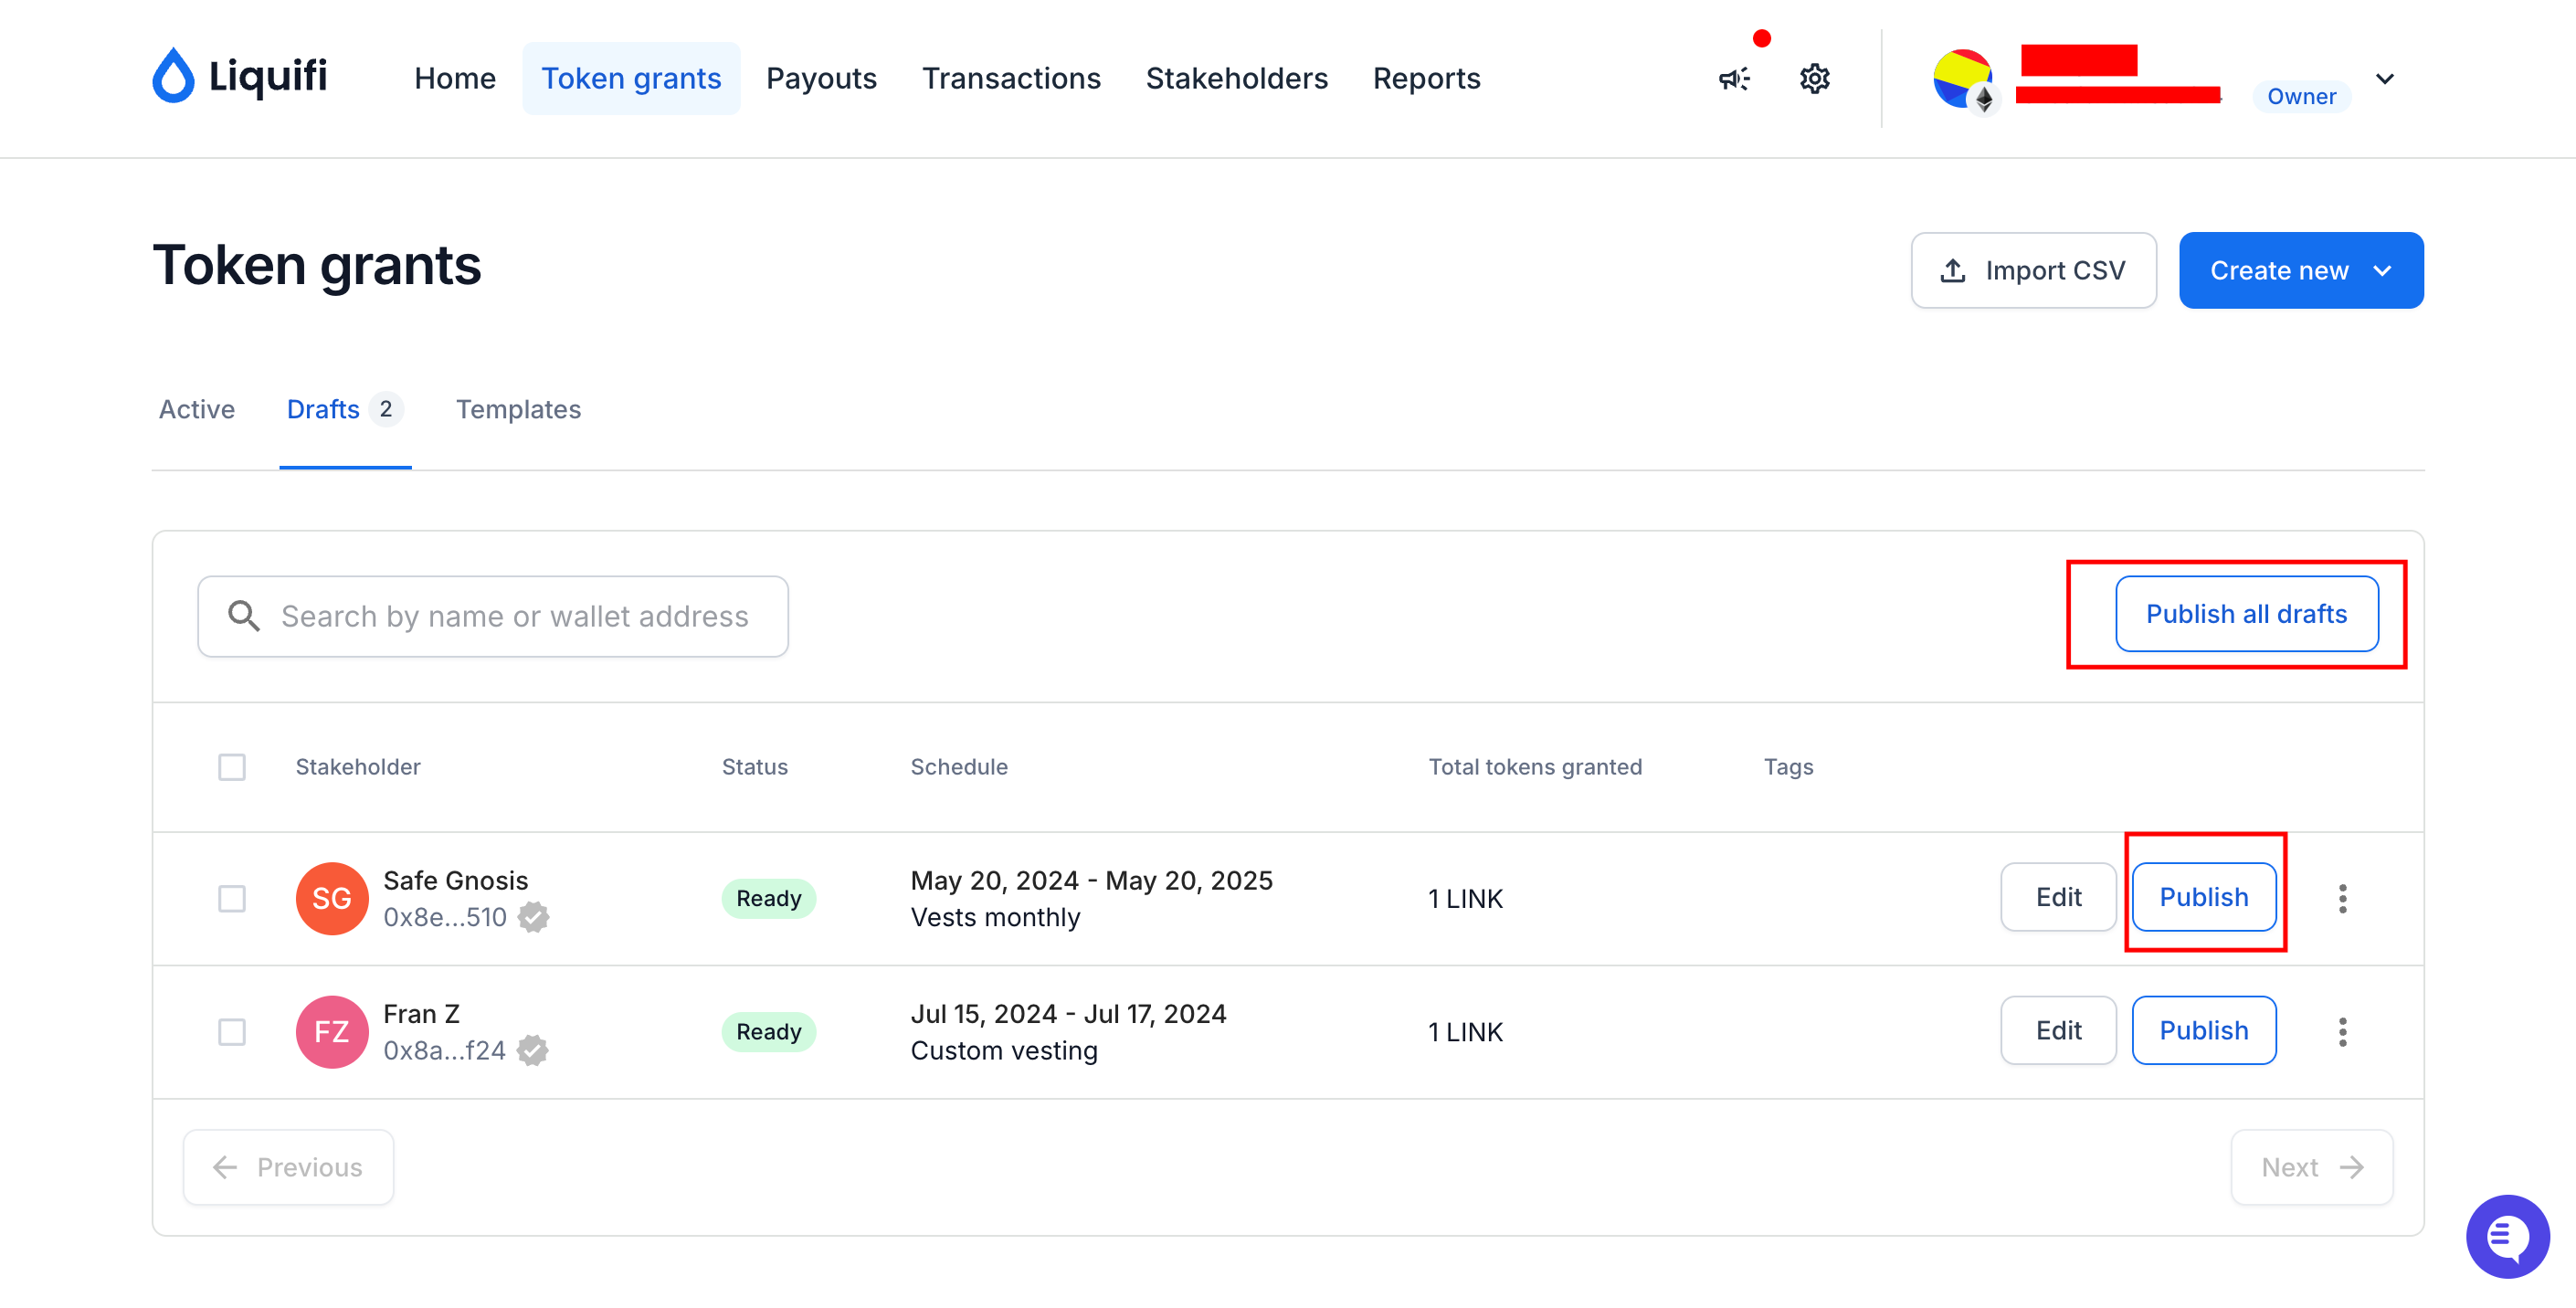Publish the Fran Z grant
Screen dimensions: 2576x1308
pyautogui.click(x=2204, y=1030)
